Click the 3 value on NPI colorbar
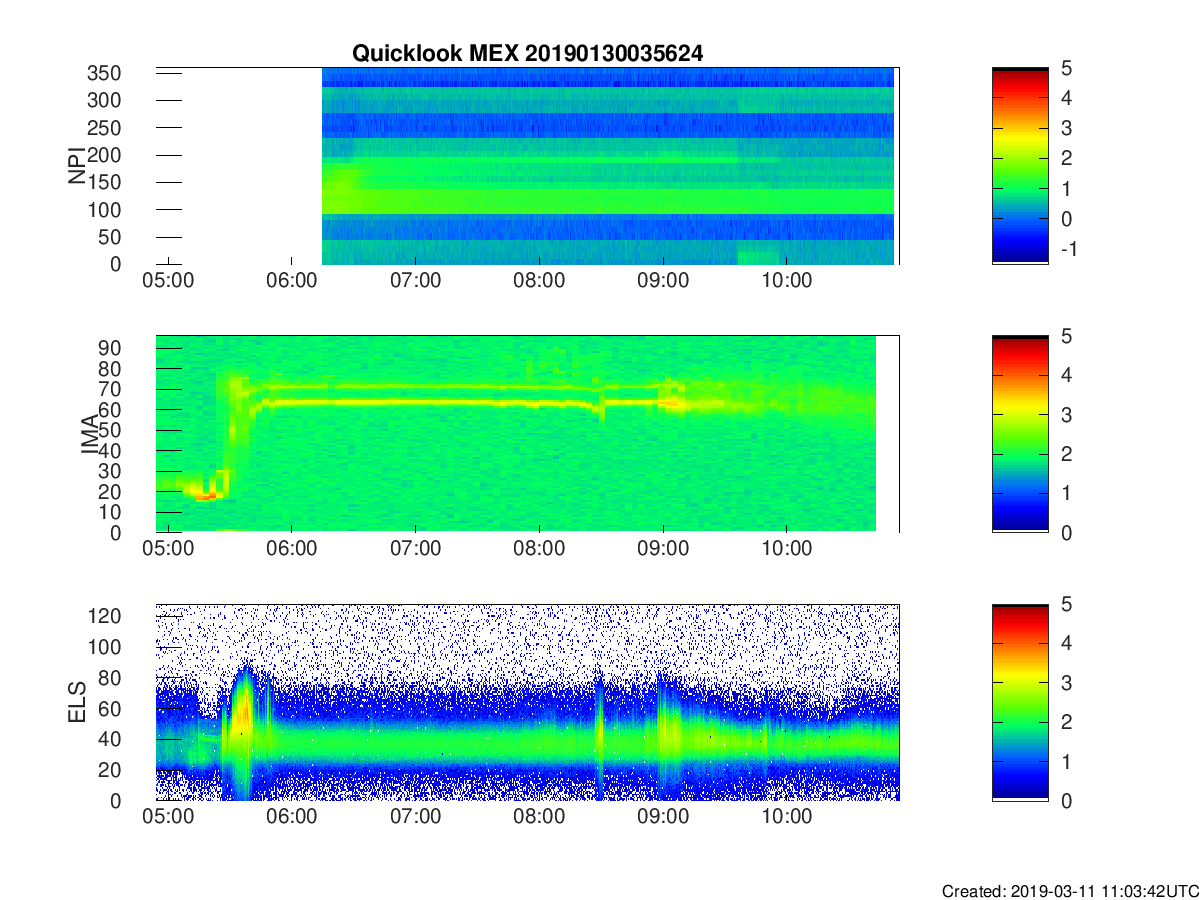The height and width of the screenshot is (900, 1200). (x=1066, y=128)
